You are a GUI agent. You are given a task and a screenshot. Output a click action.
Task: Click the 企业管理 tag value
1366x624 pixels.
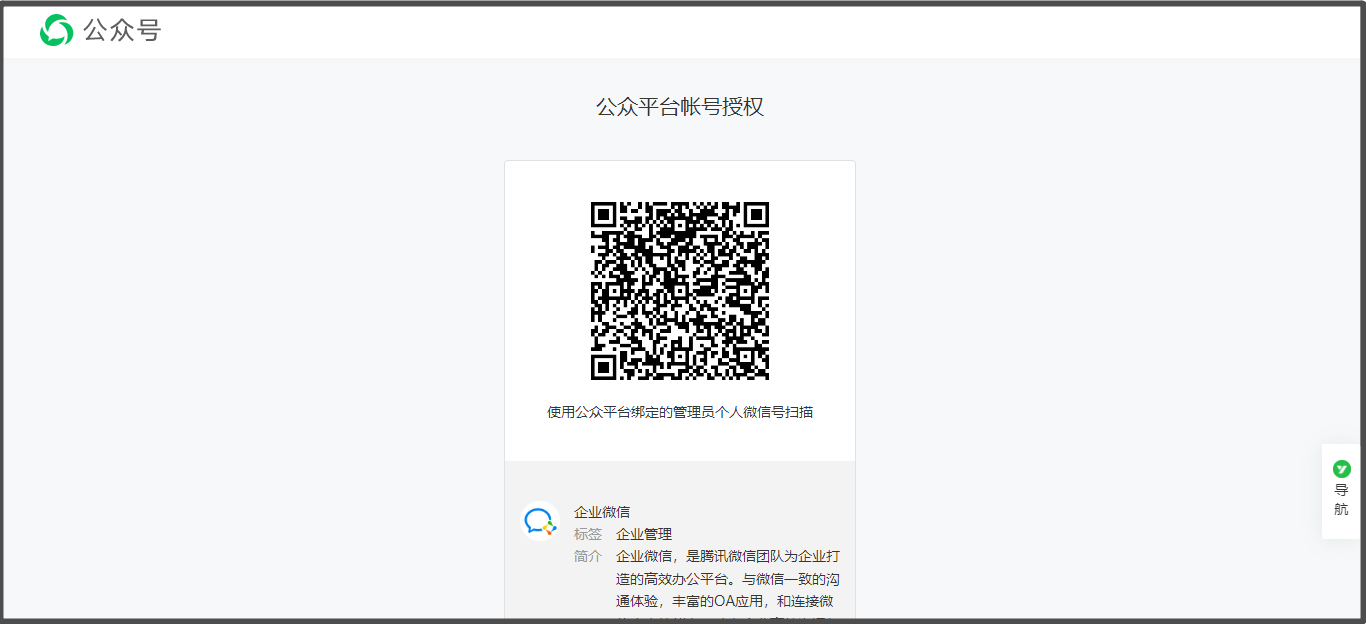(x=644, y=534)
